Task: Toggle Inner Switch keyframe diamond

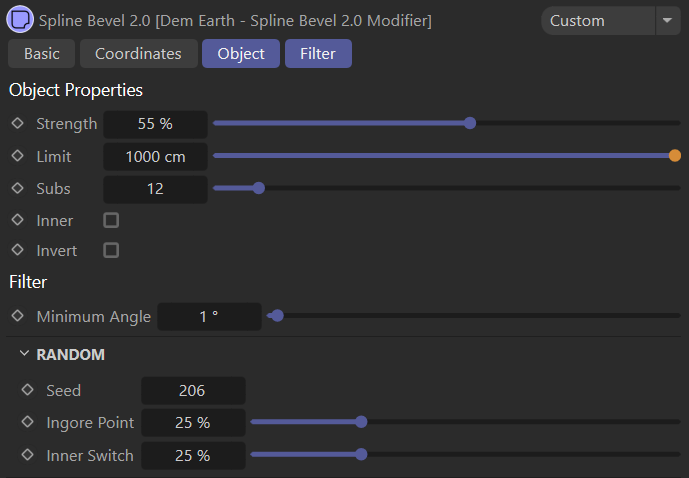Action: (28, 454)
